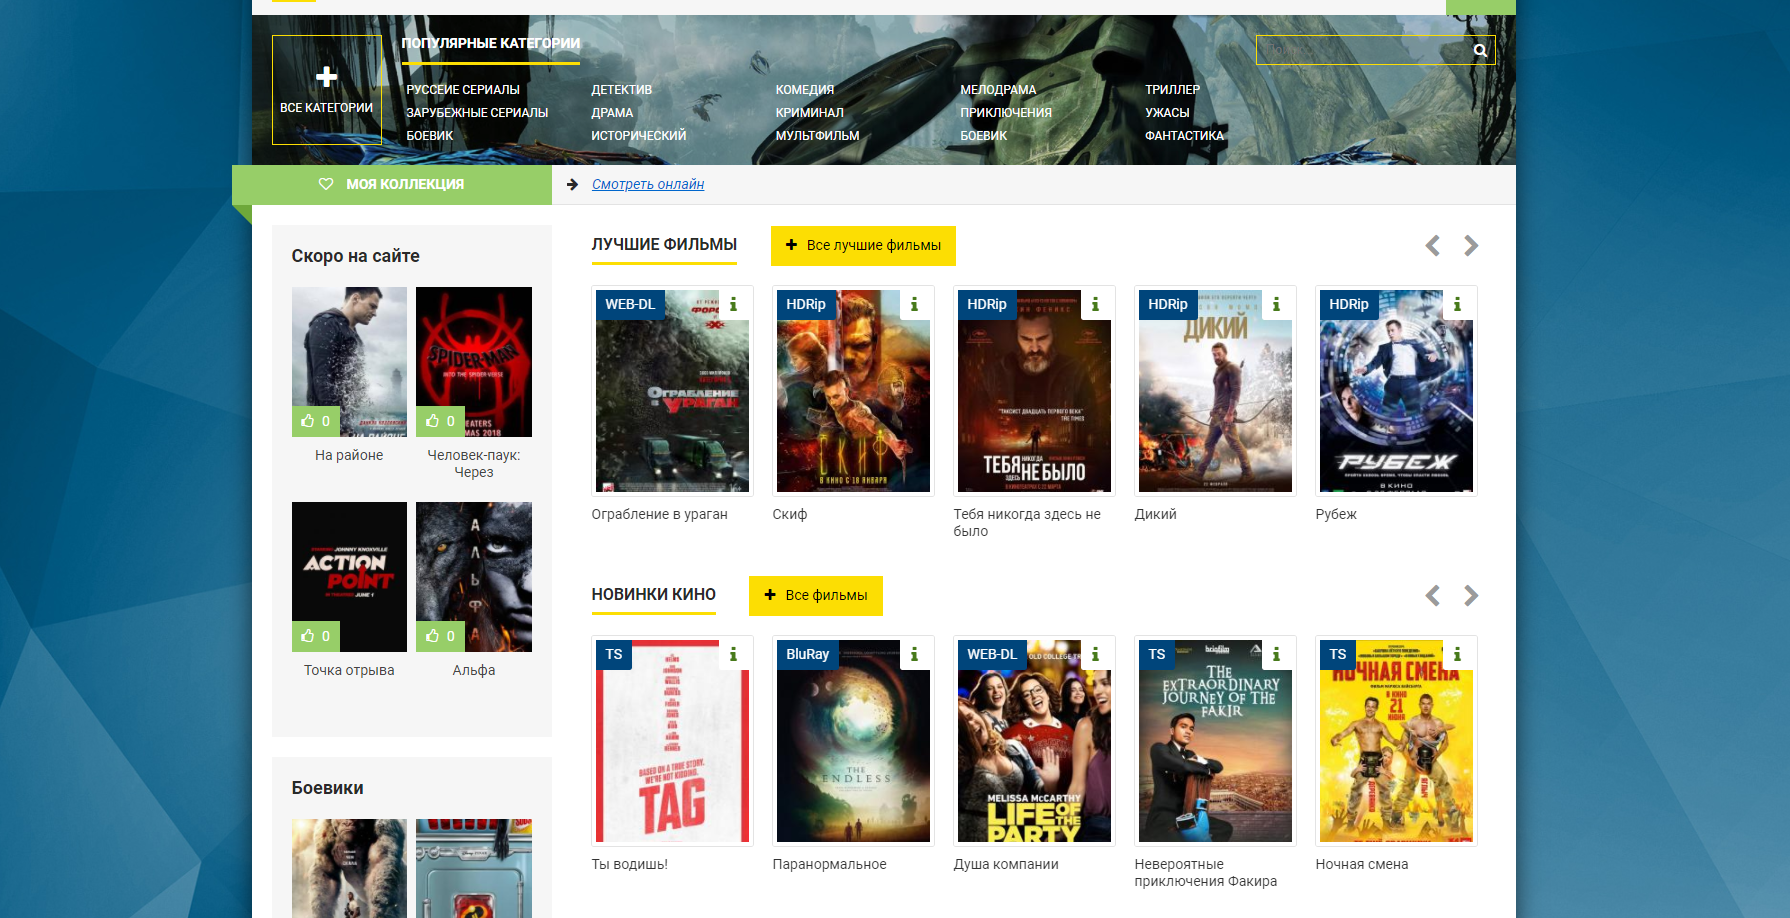
Task: Open Комедия category
Action: click(805, 90)
